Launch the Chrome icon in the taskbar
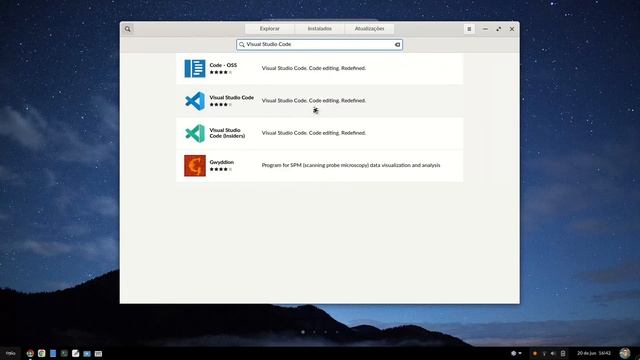 41,353
